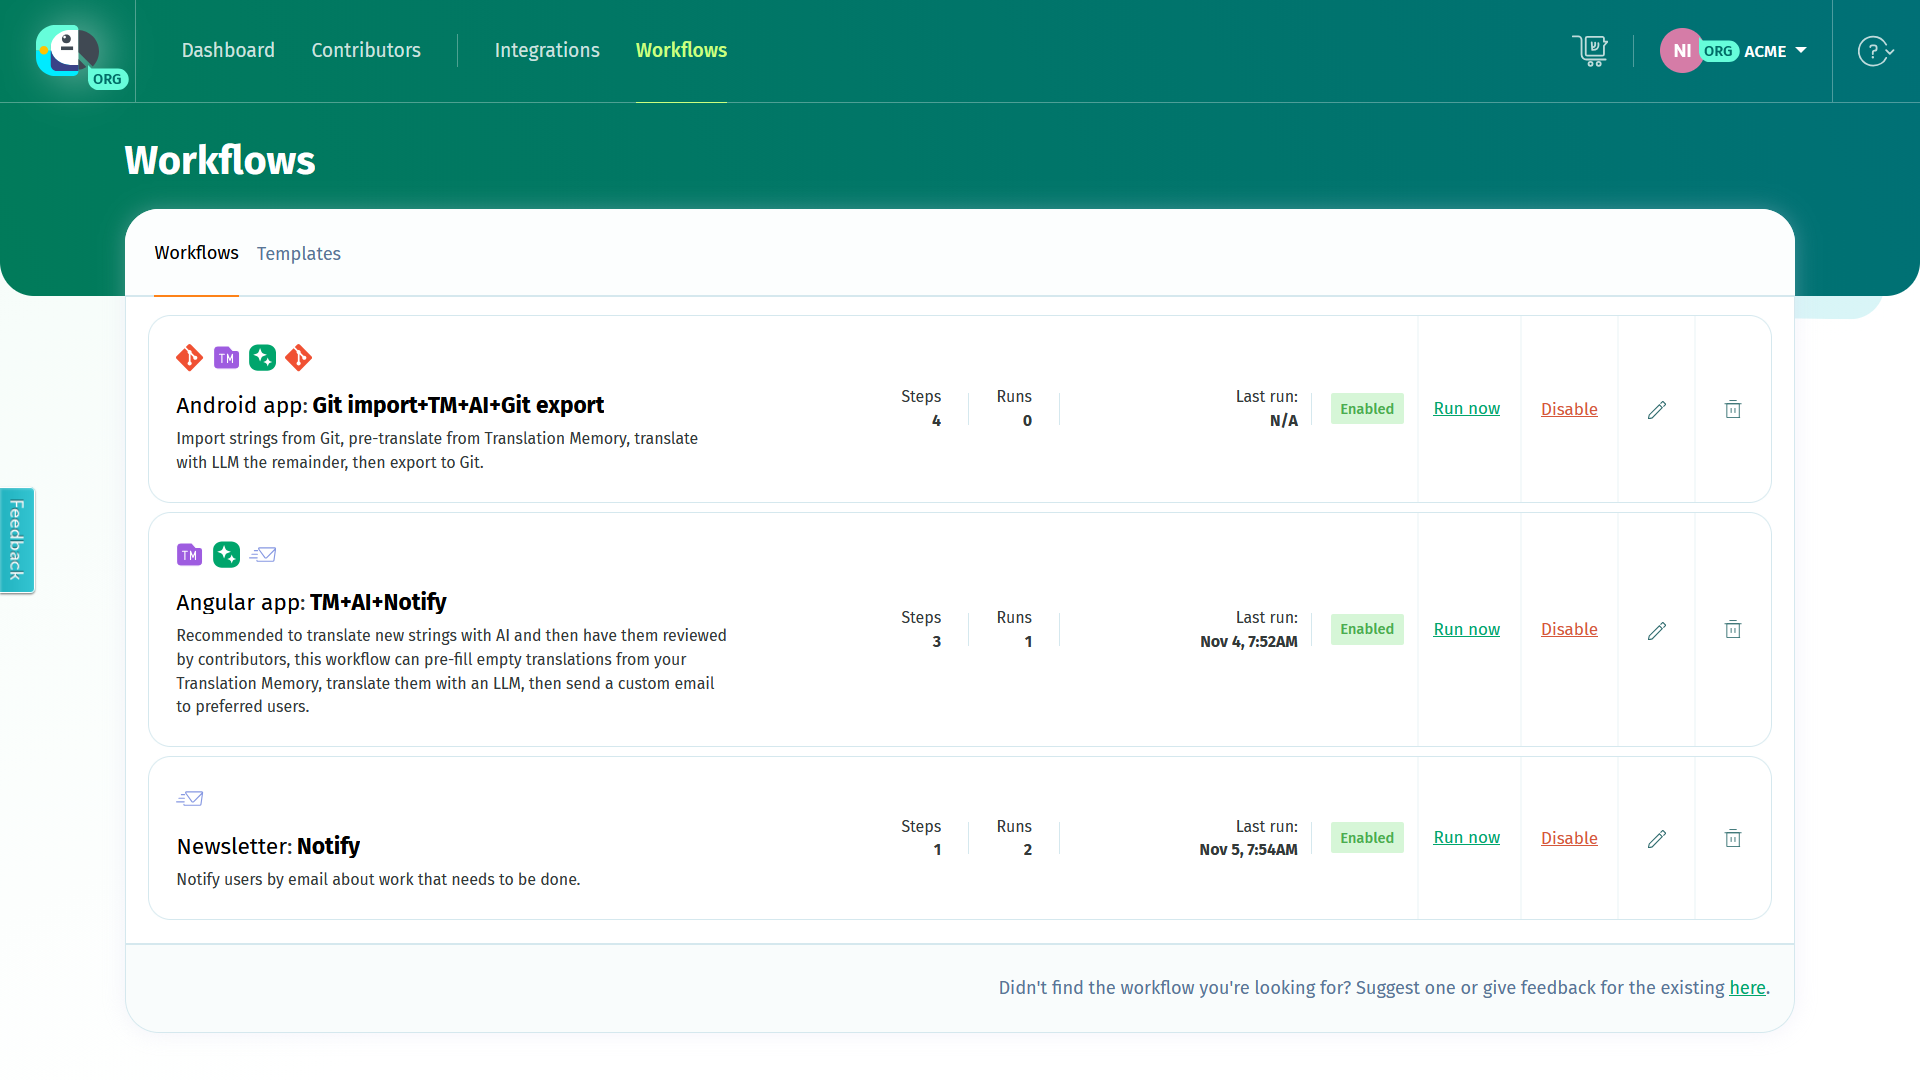Go to the Contributors page

(366, 50)
